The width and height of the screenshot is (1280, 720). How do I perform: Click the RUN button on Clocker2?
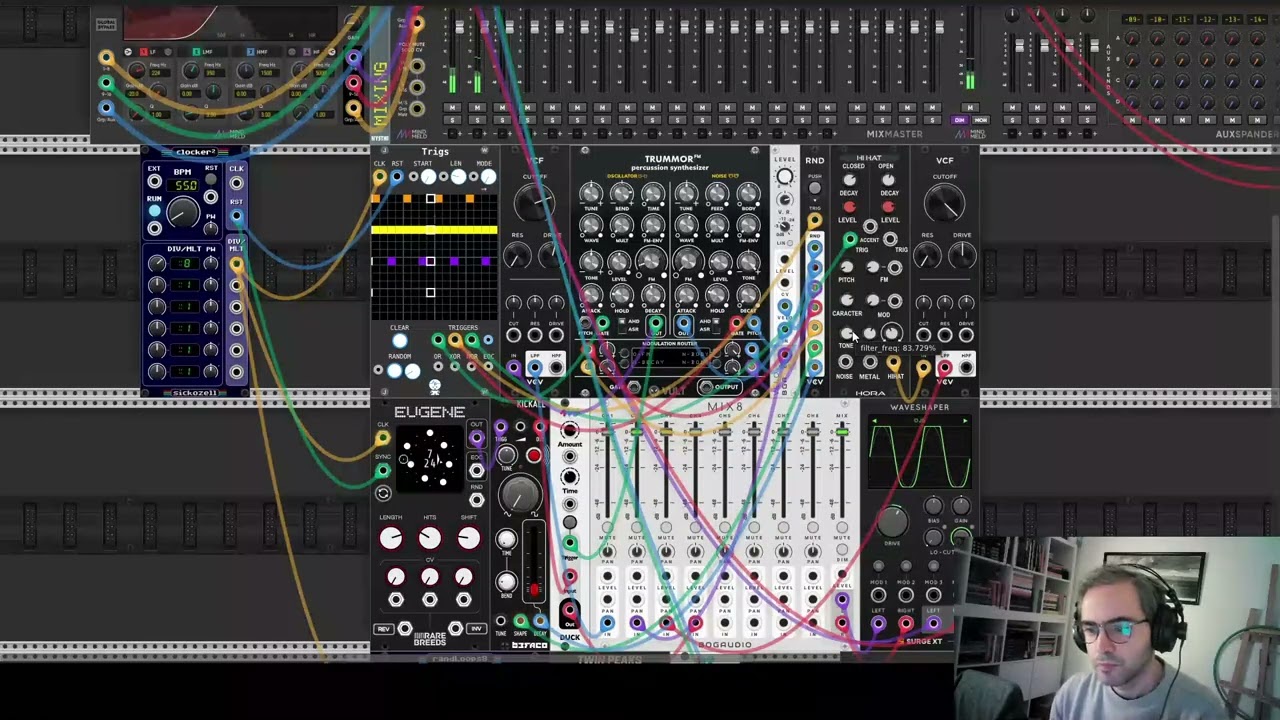154,209
